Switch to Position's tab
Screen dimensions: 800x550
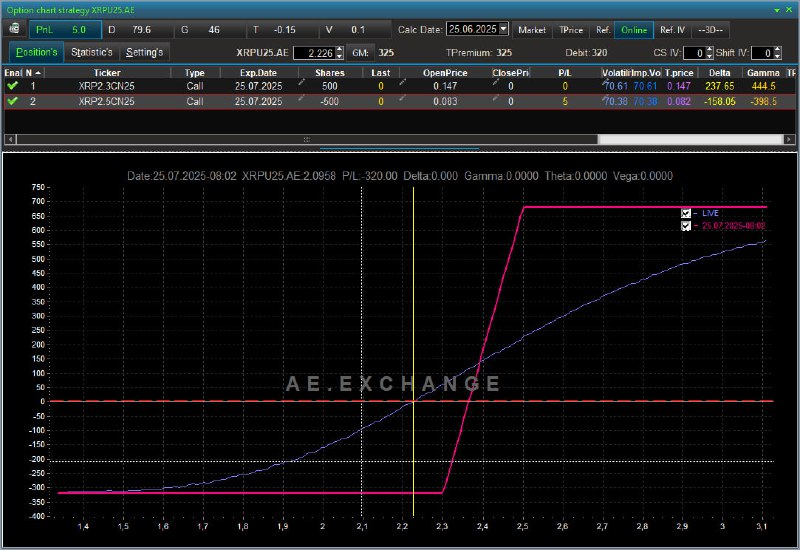36,52
